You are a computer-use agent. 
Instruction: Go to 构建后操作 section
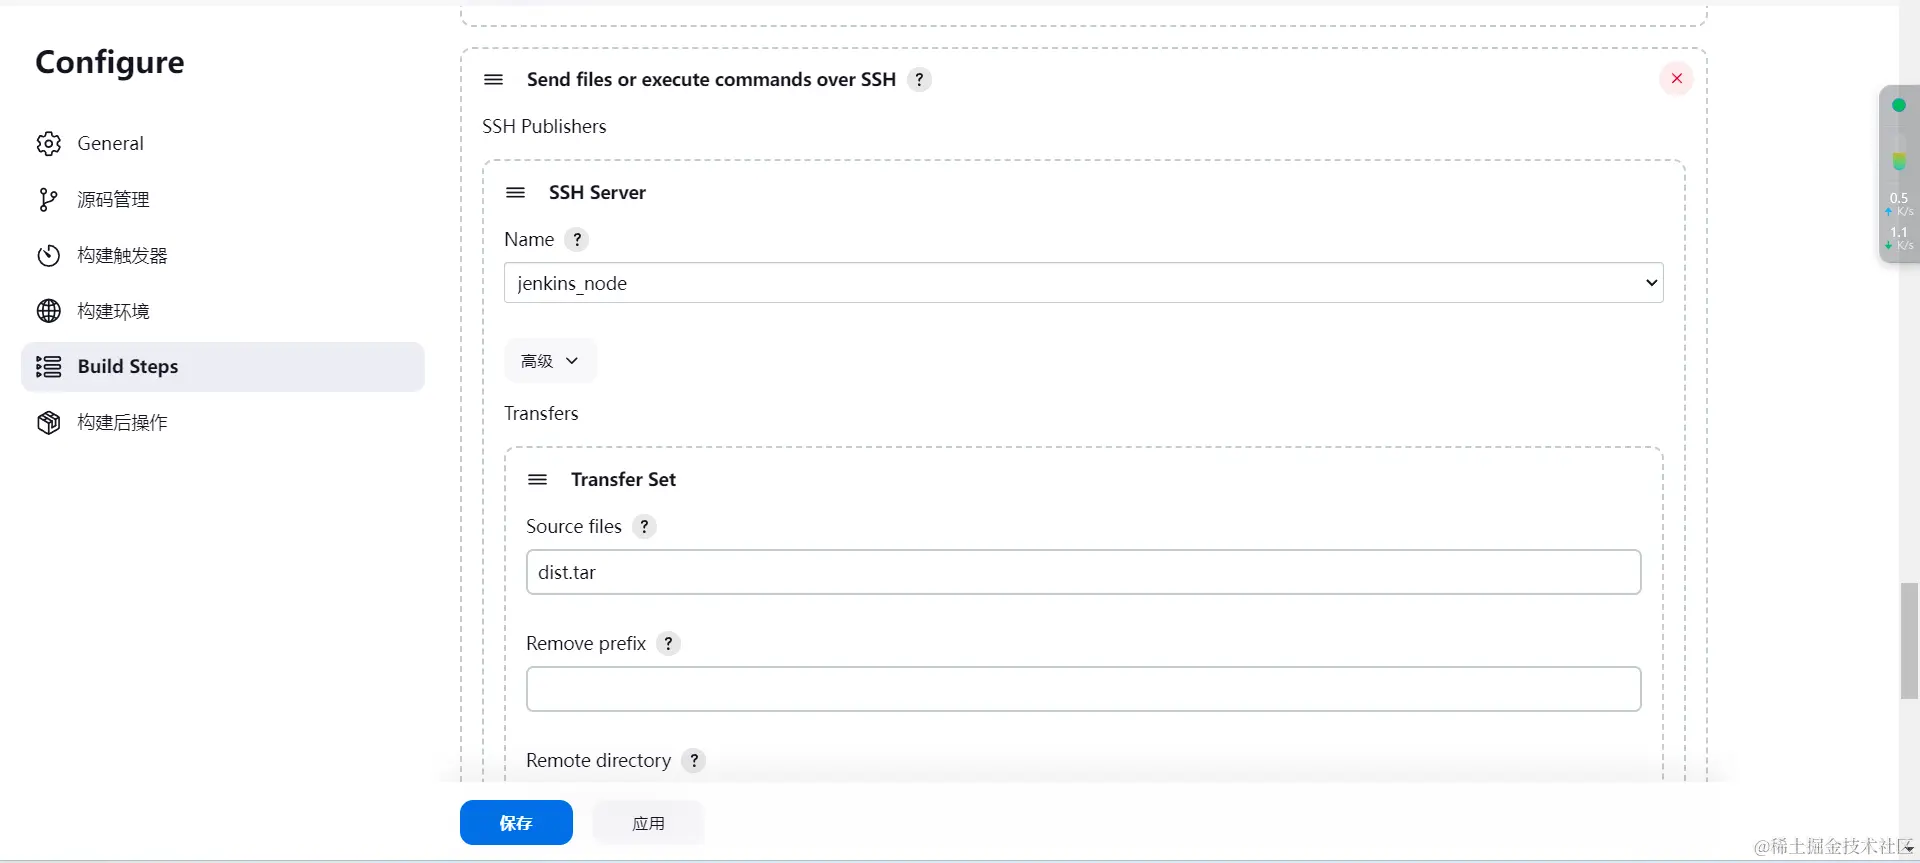[x=222, y=423]
